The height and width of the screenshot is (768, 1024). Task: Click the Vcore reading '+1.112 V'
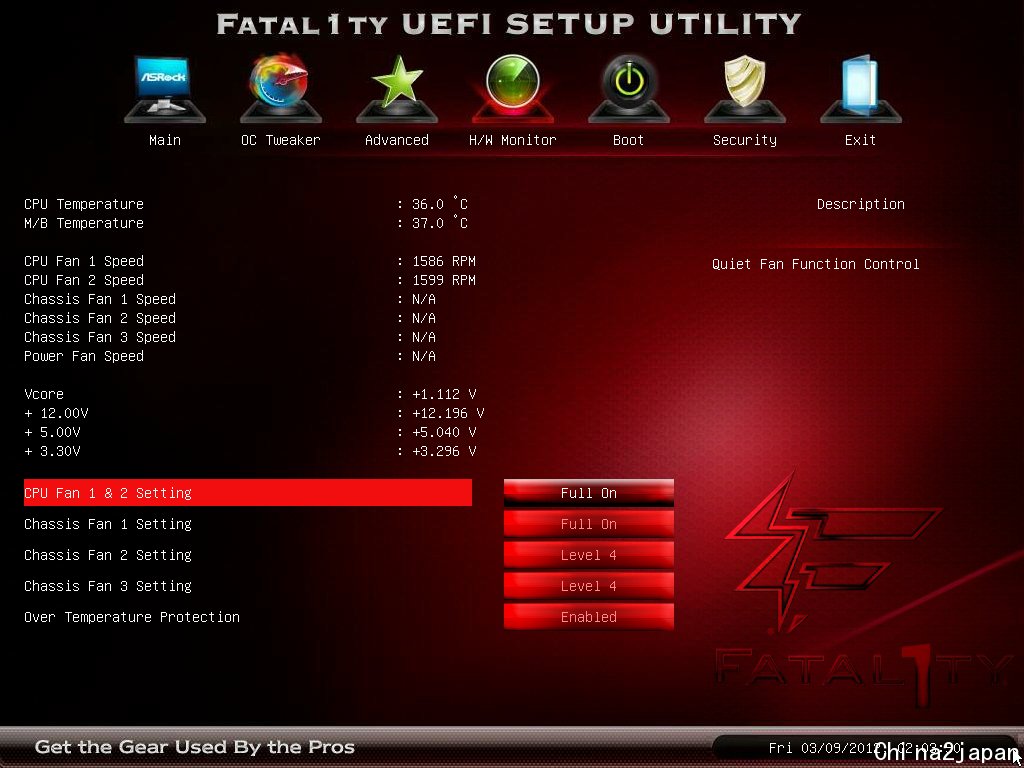(444, 394)
